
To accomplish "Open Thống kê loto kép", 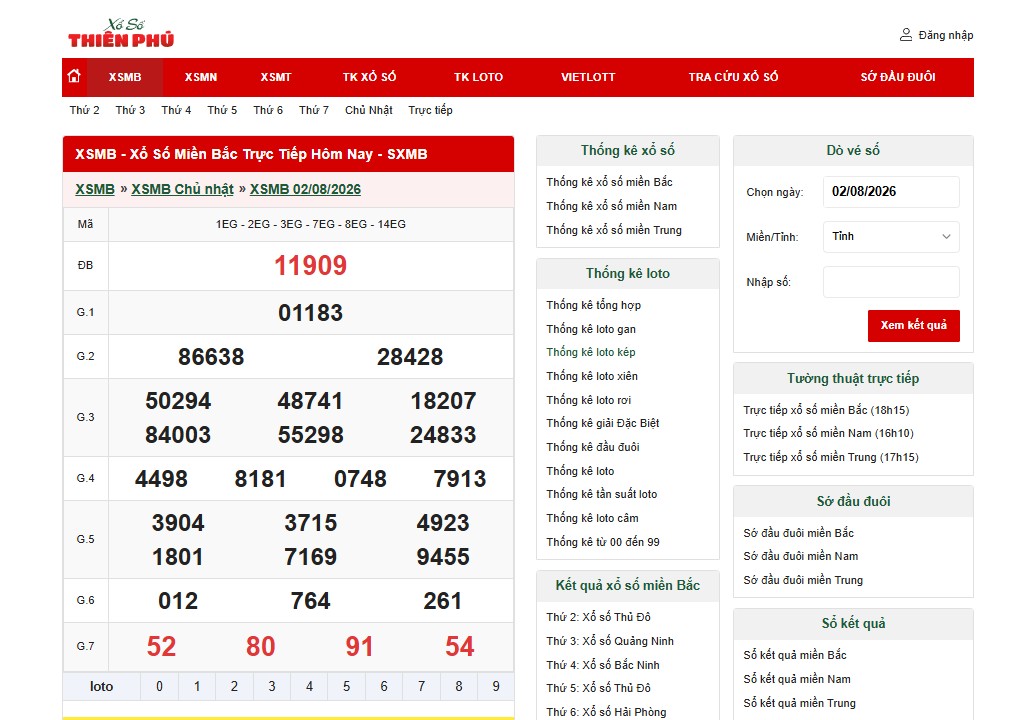I will coord(591,352).
